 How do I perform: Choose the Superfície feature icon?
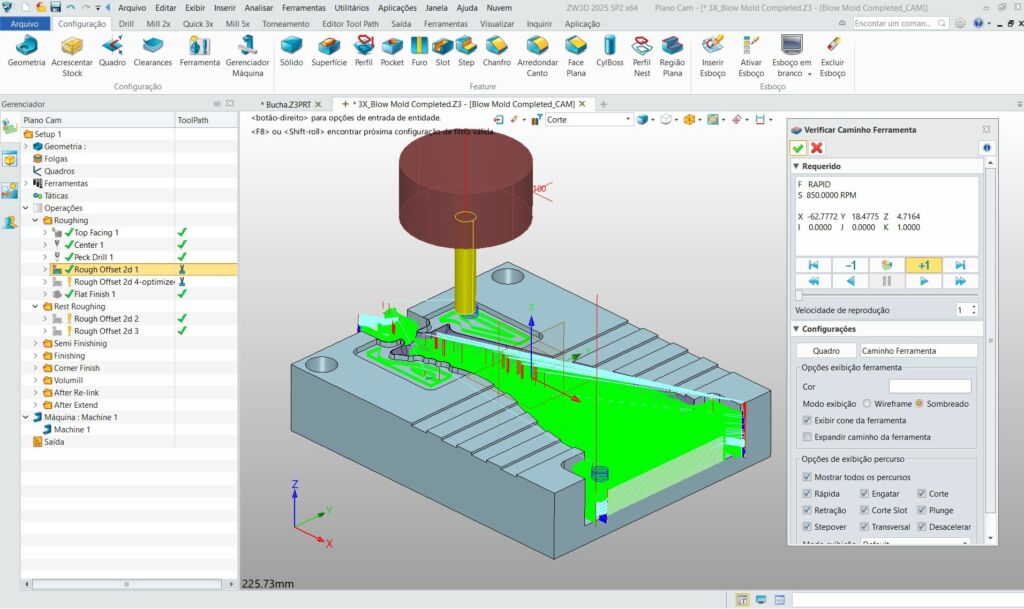pyautogui.click(x=329, y=52)
